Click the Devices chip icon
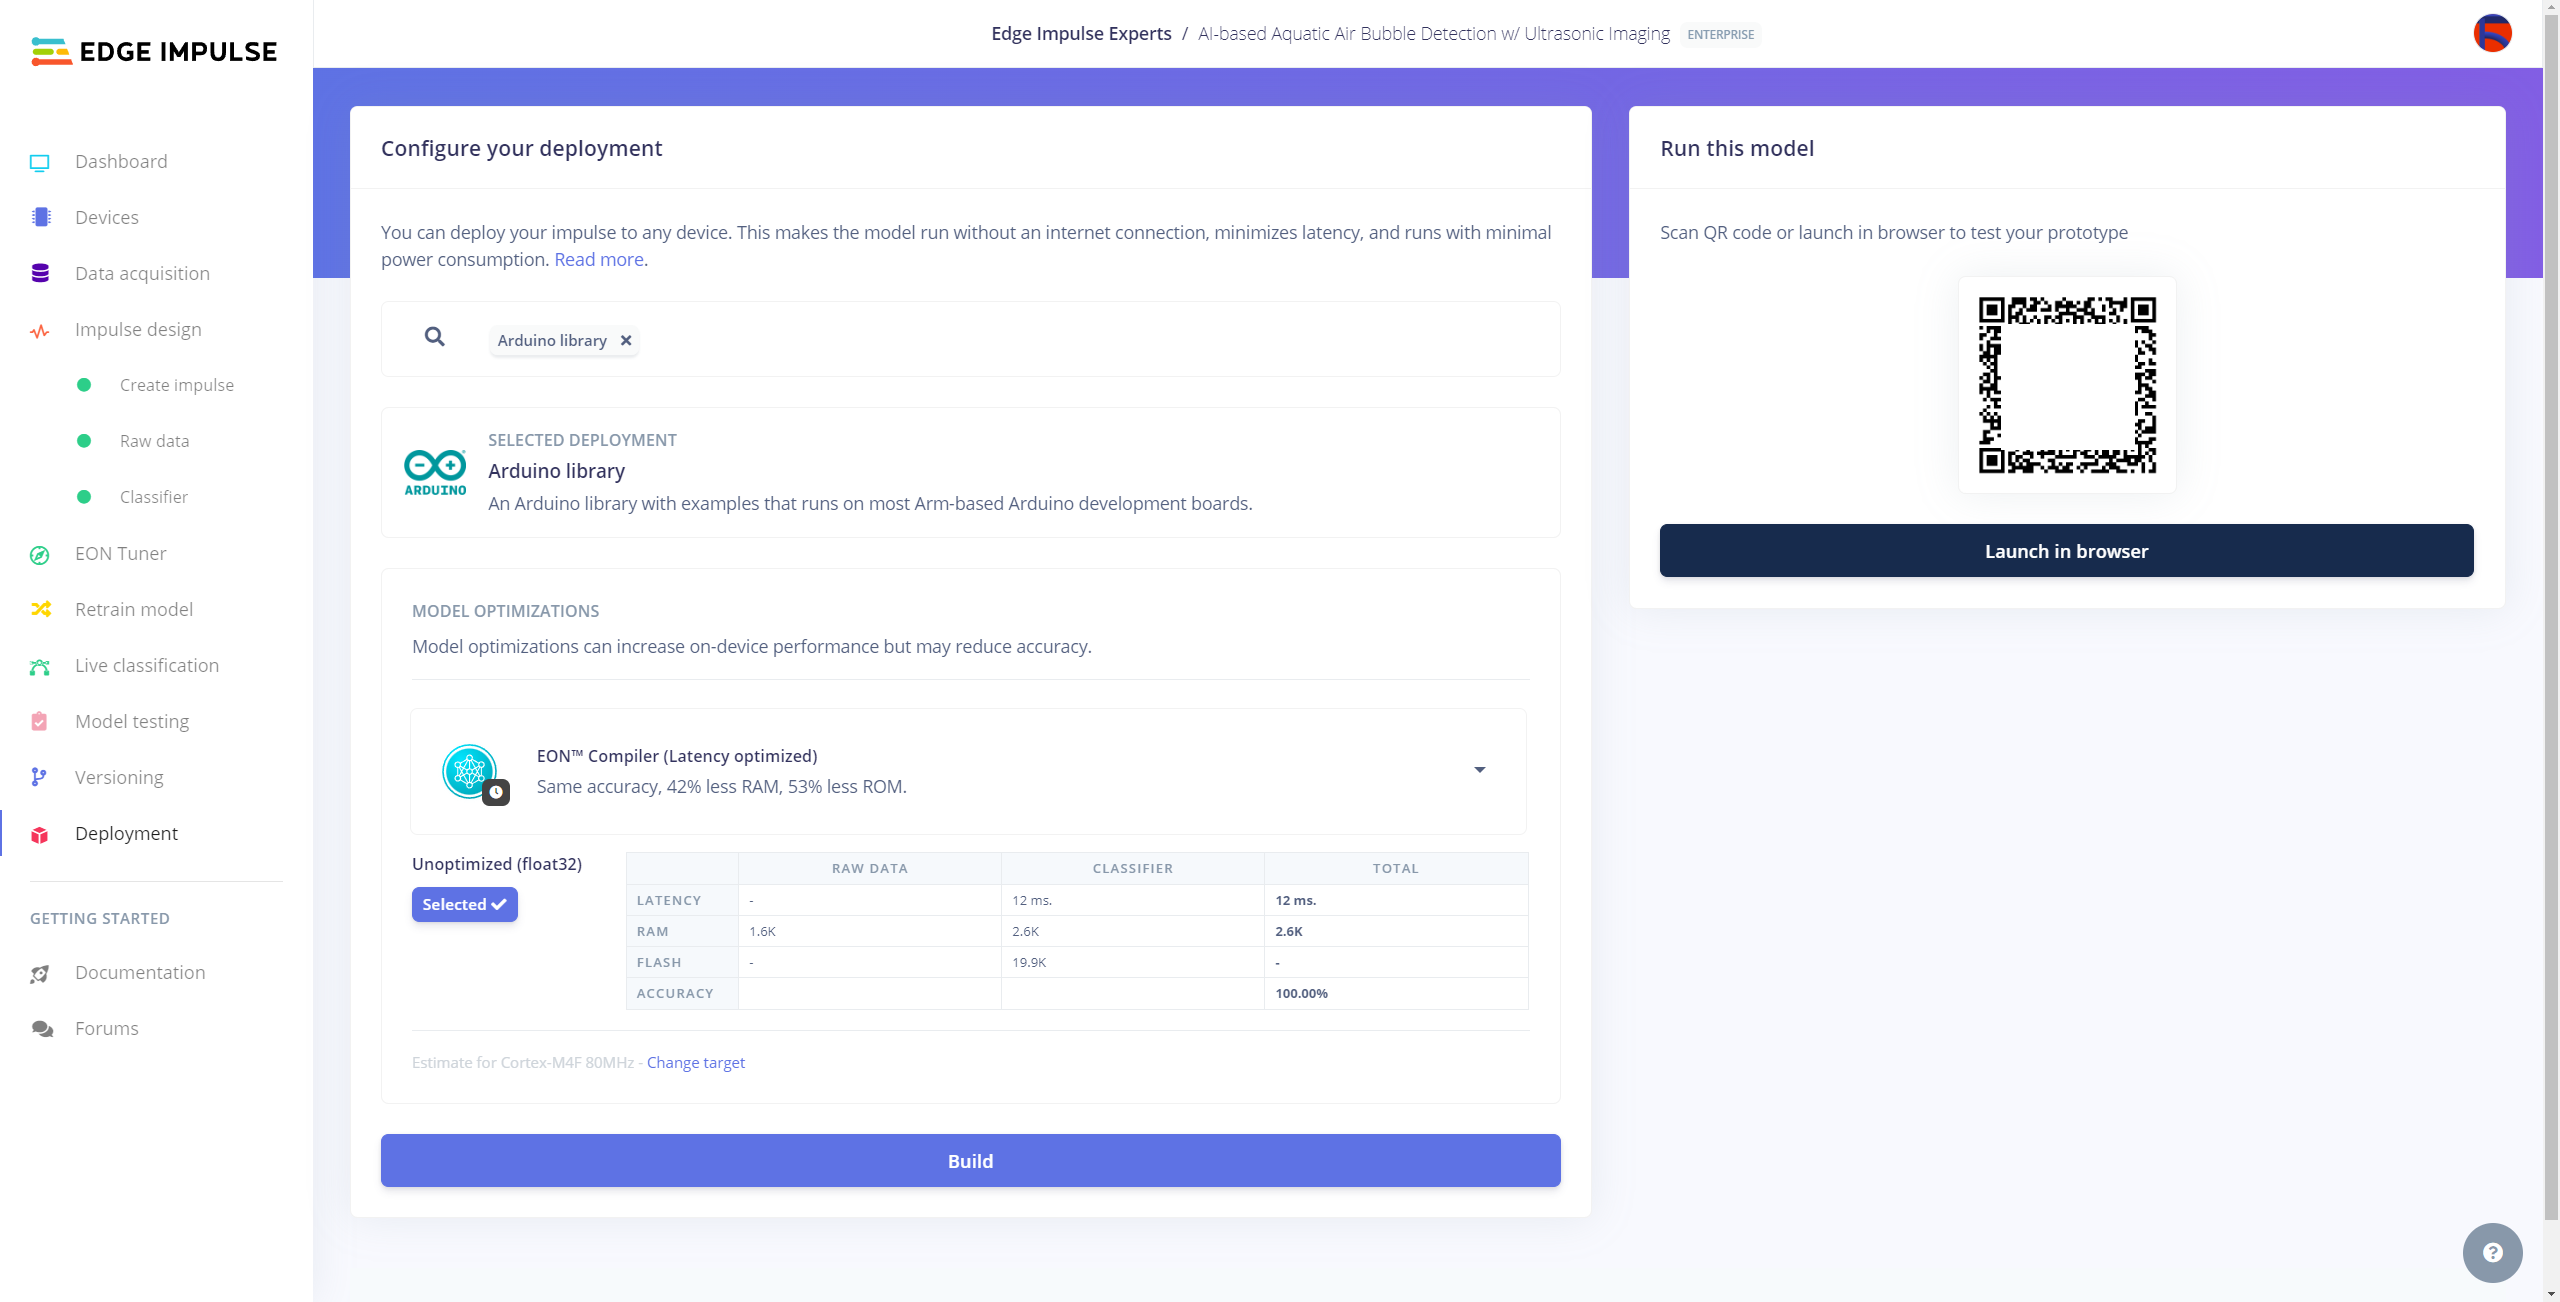This screenshot has height=1302, width=2560. tap(40, 218)
